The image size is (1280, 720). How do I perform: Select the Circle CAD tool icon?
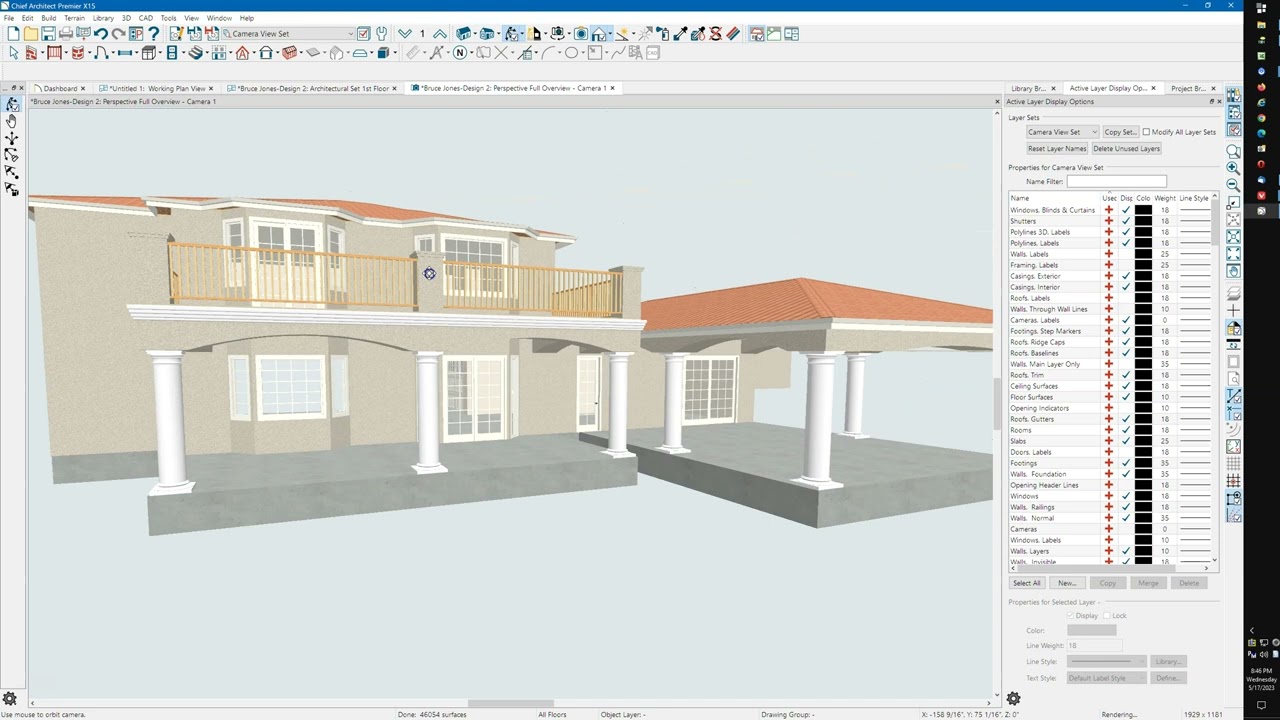(572, 53)
